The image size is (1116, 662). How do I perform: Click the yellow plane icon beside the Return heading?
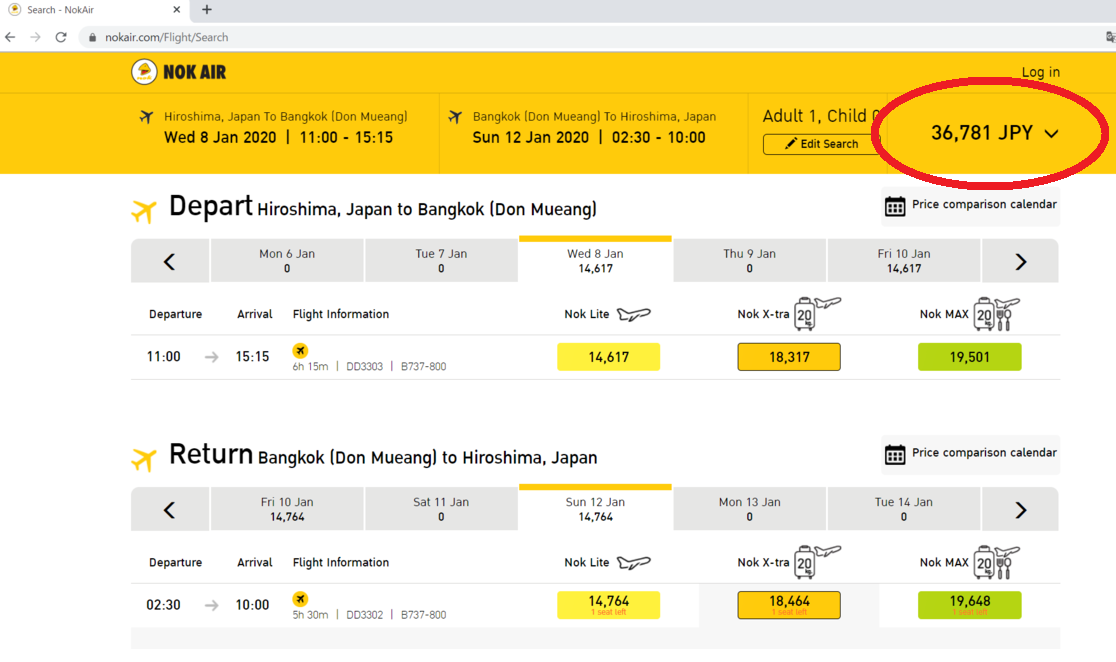pyautogui.click(x=144, y=459)
